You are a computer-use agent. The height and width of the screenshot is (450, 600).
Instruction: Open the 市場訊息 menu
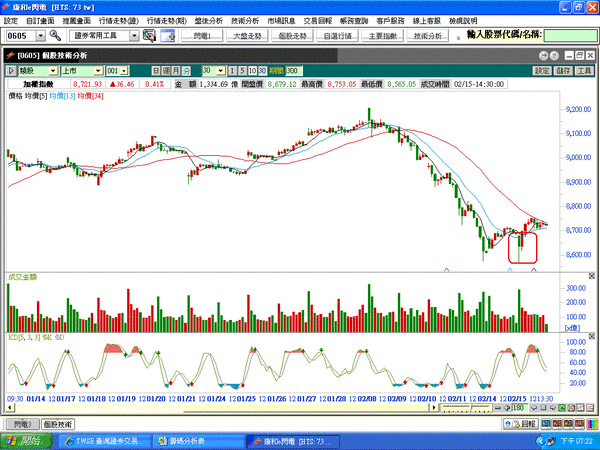coord(281,21)
